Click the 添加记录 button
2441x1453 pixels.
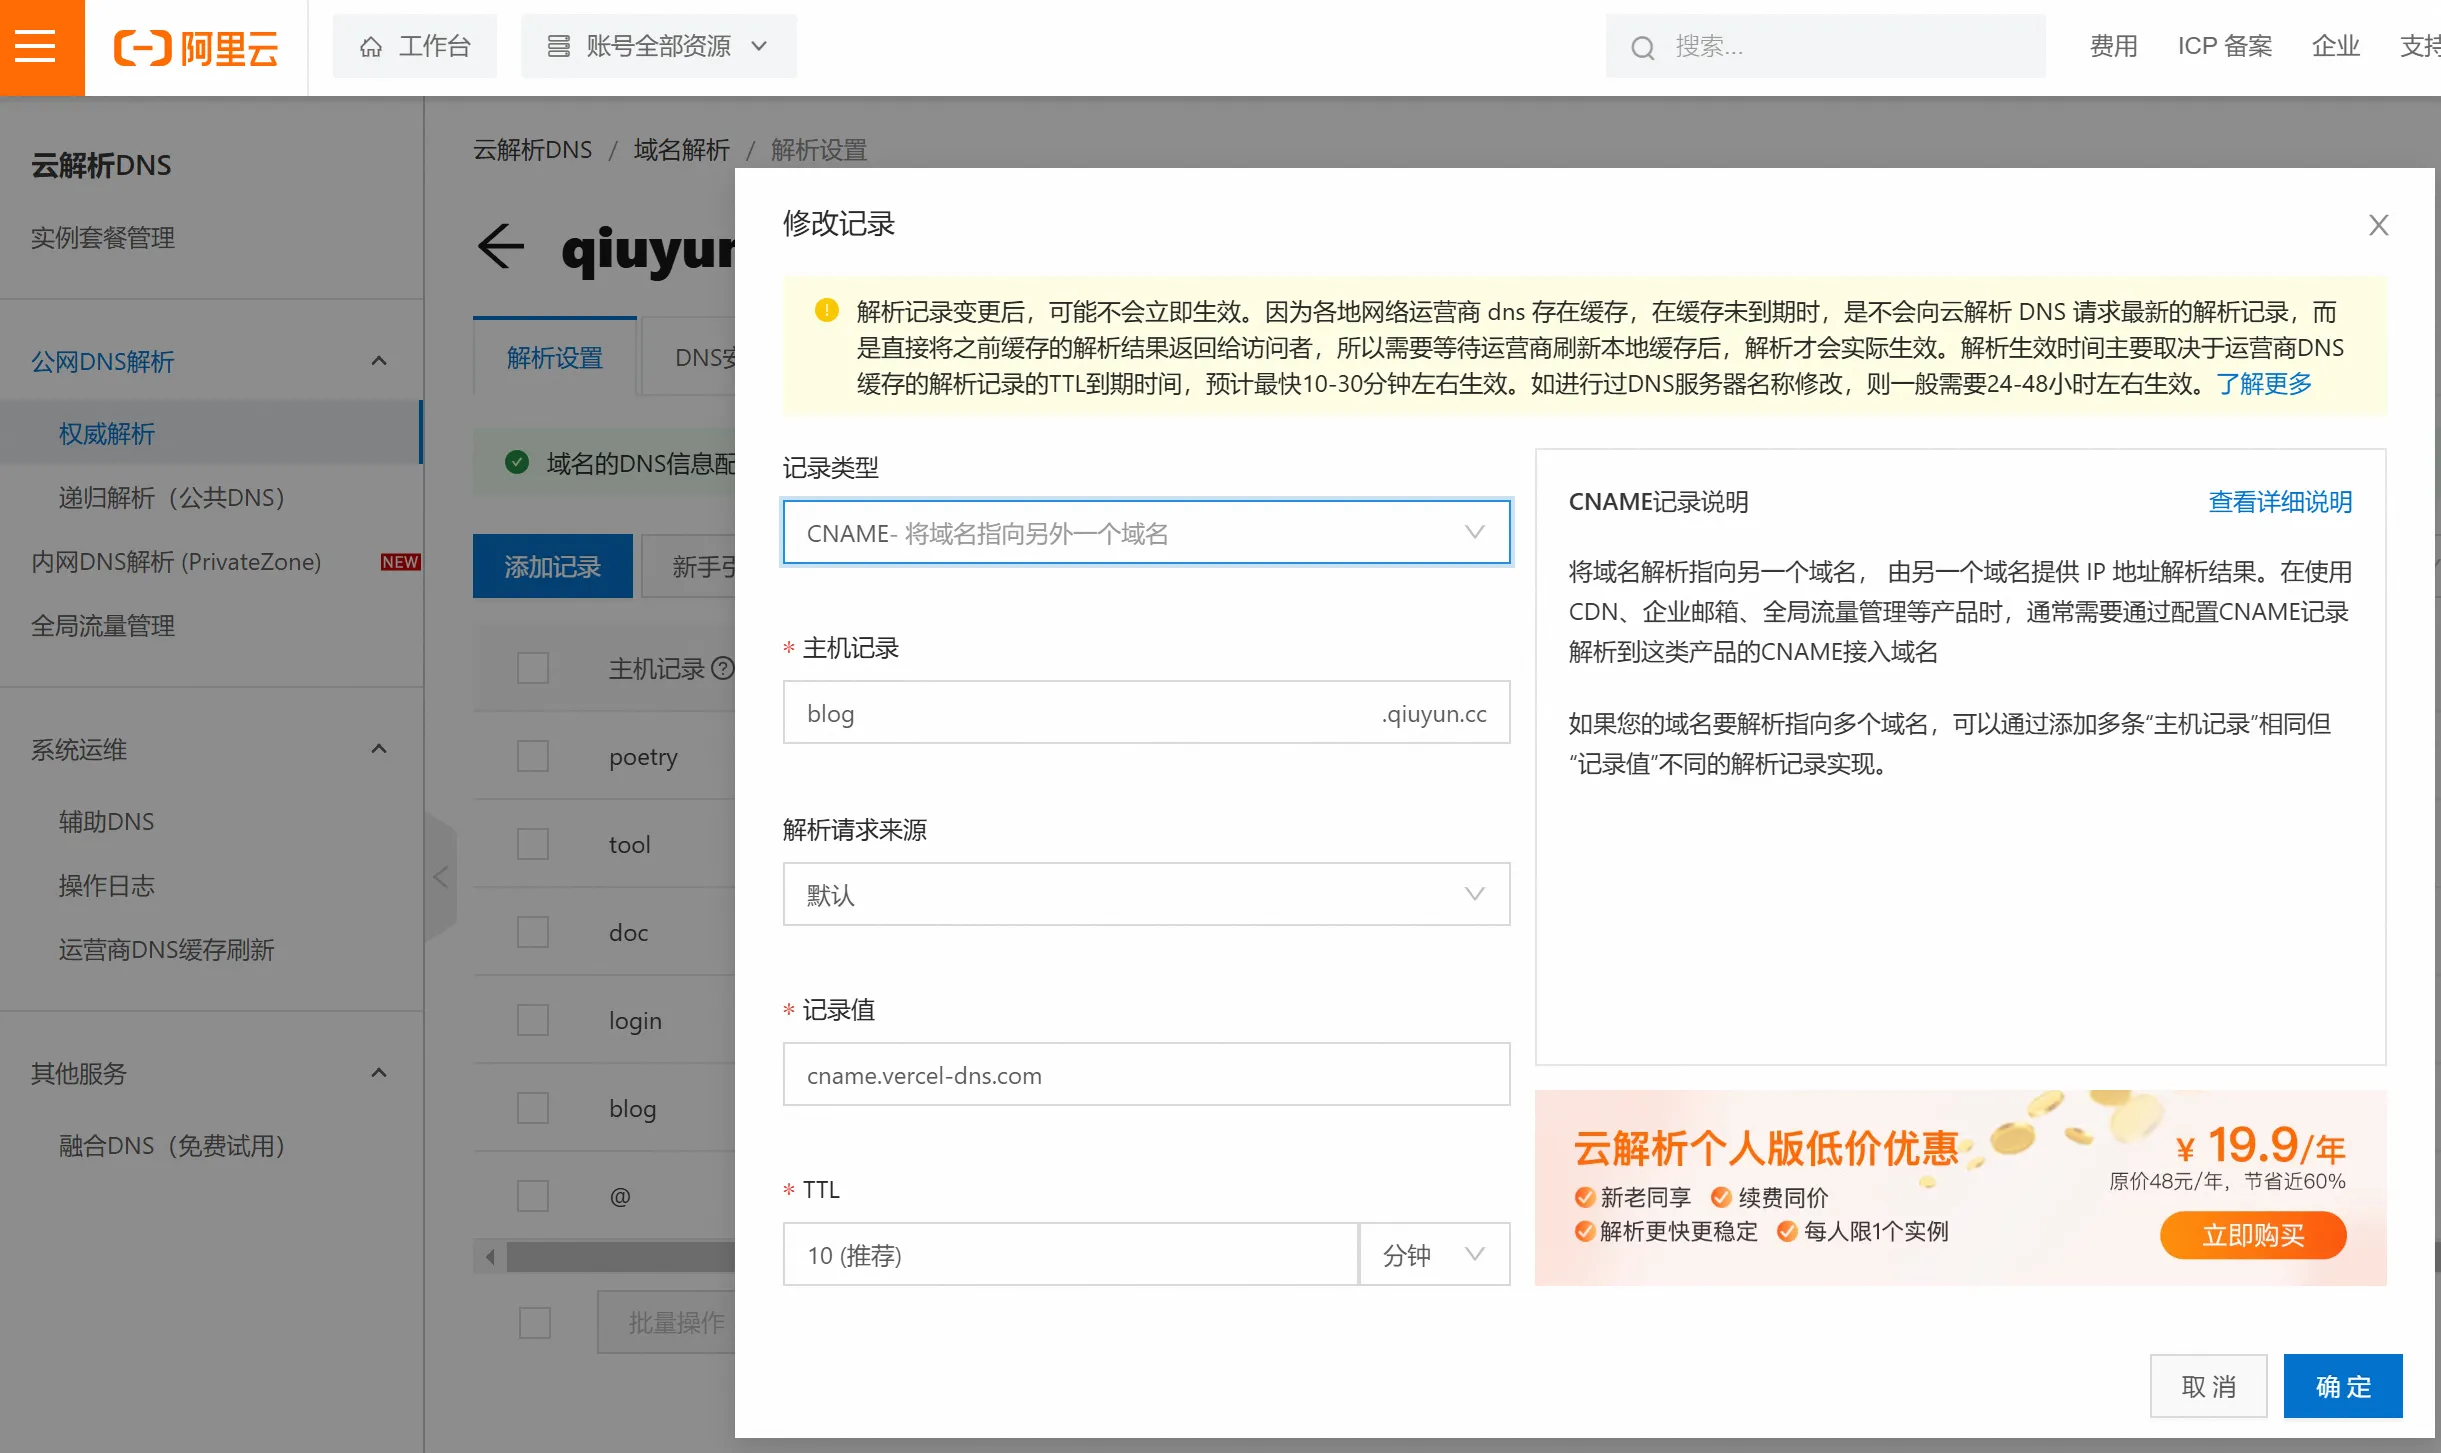click(552, 566)
